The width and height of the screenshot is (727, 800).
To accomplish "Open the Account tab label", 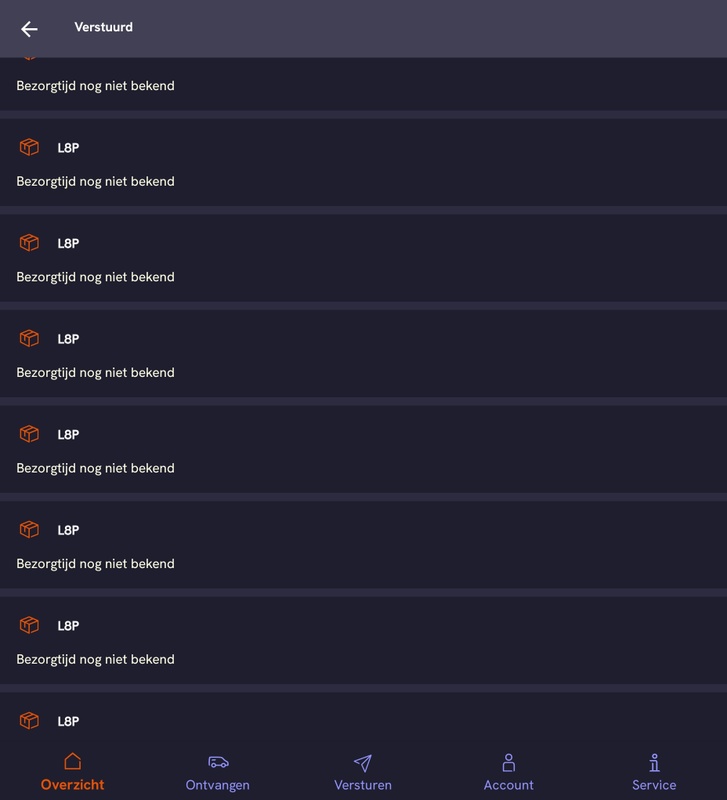I will click(x=508, y=785).
